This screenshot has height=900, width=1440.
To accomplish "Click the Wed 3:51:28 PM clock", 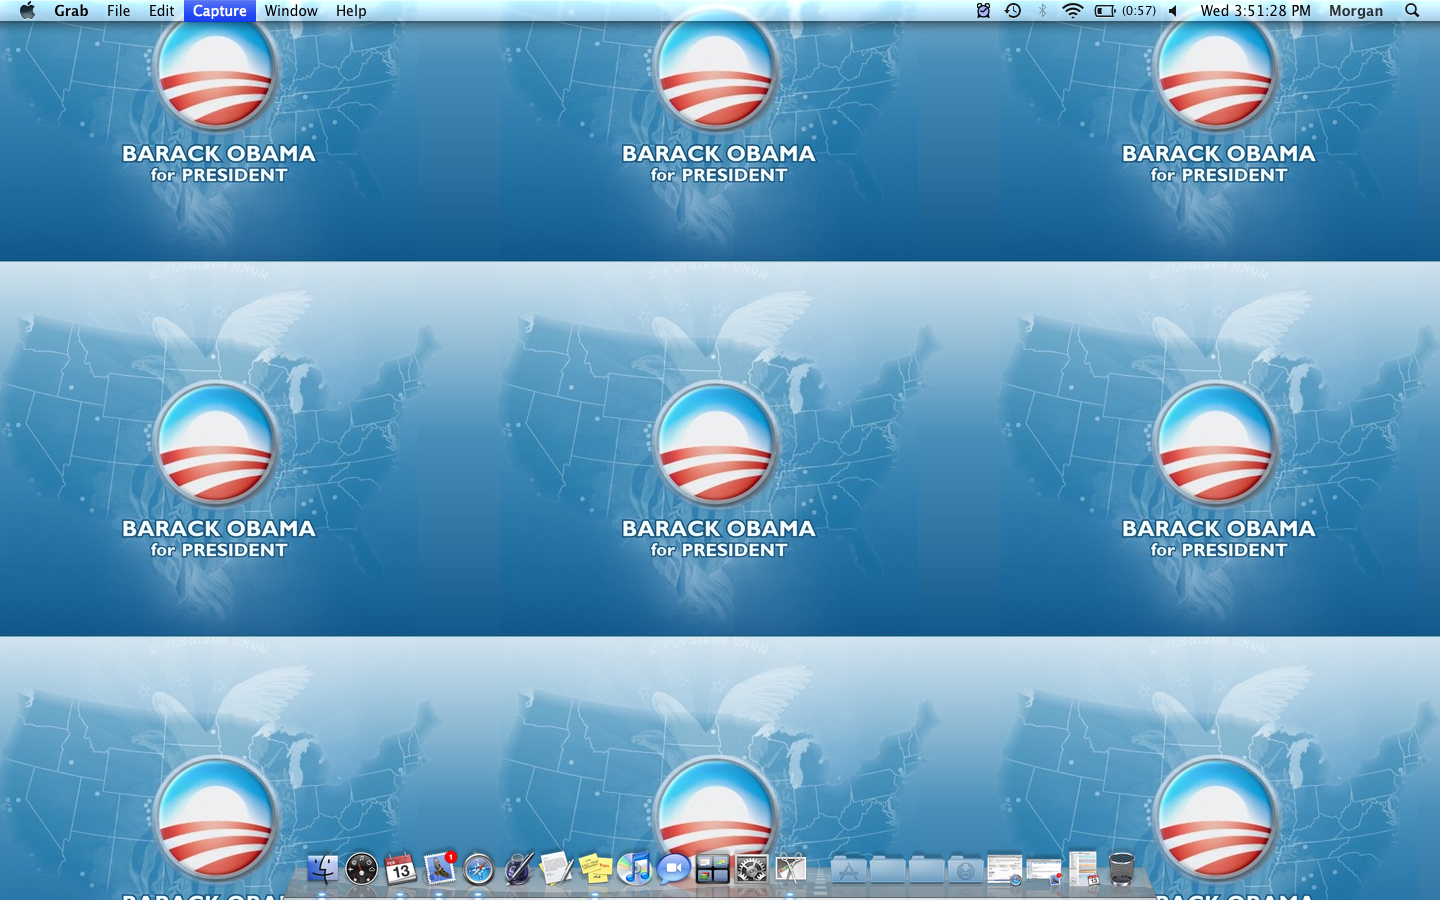I will pyautogui.click(x=1255, y=10).
